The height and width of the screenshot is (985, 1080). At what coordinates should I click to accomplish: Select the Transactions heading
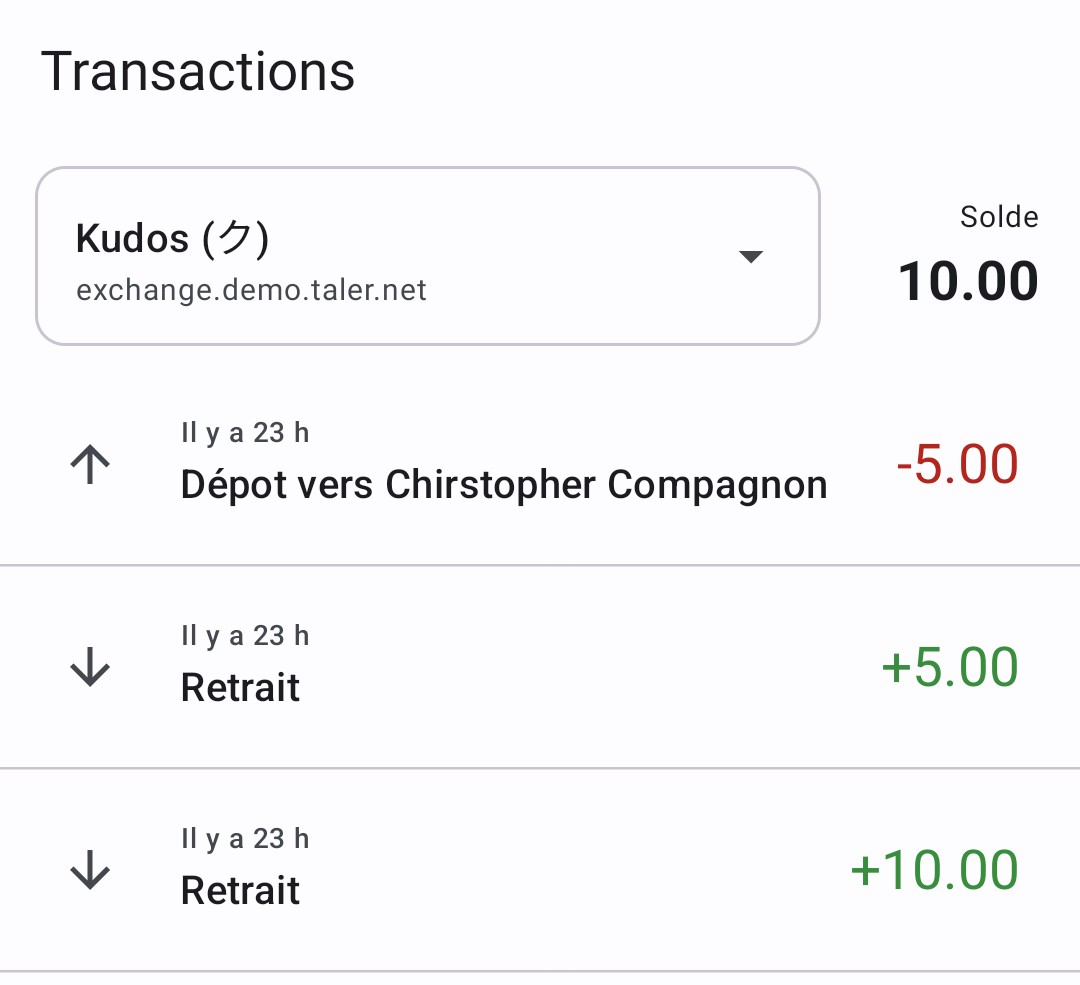click(x=198, y=70)
